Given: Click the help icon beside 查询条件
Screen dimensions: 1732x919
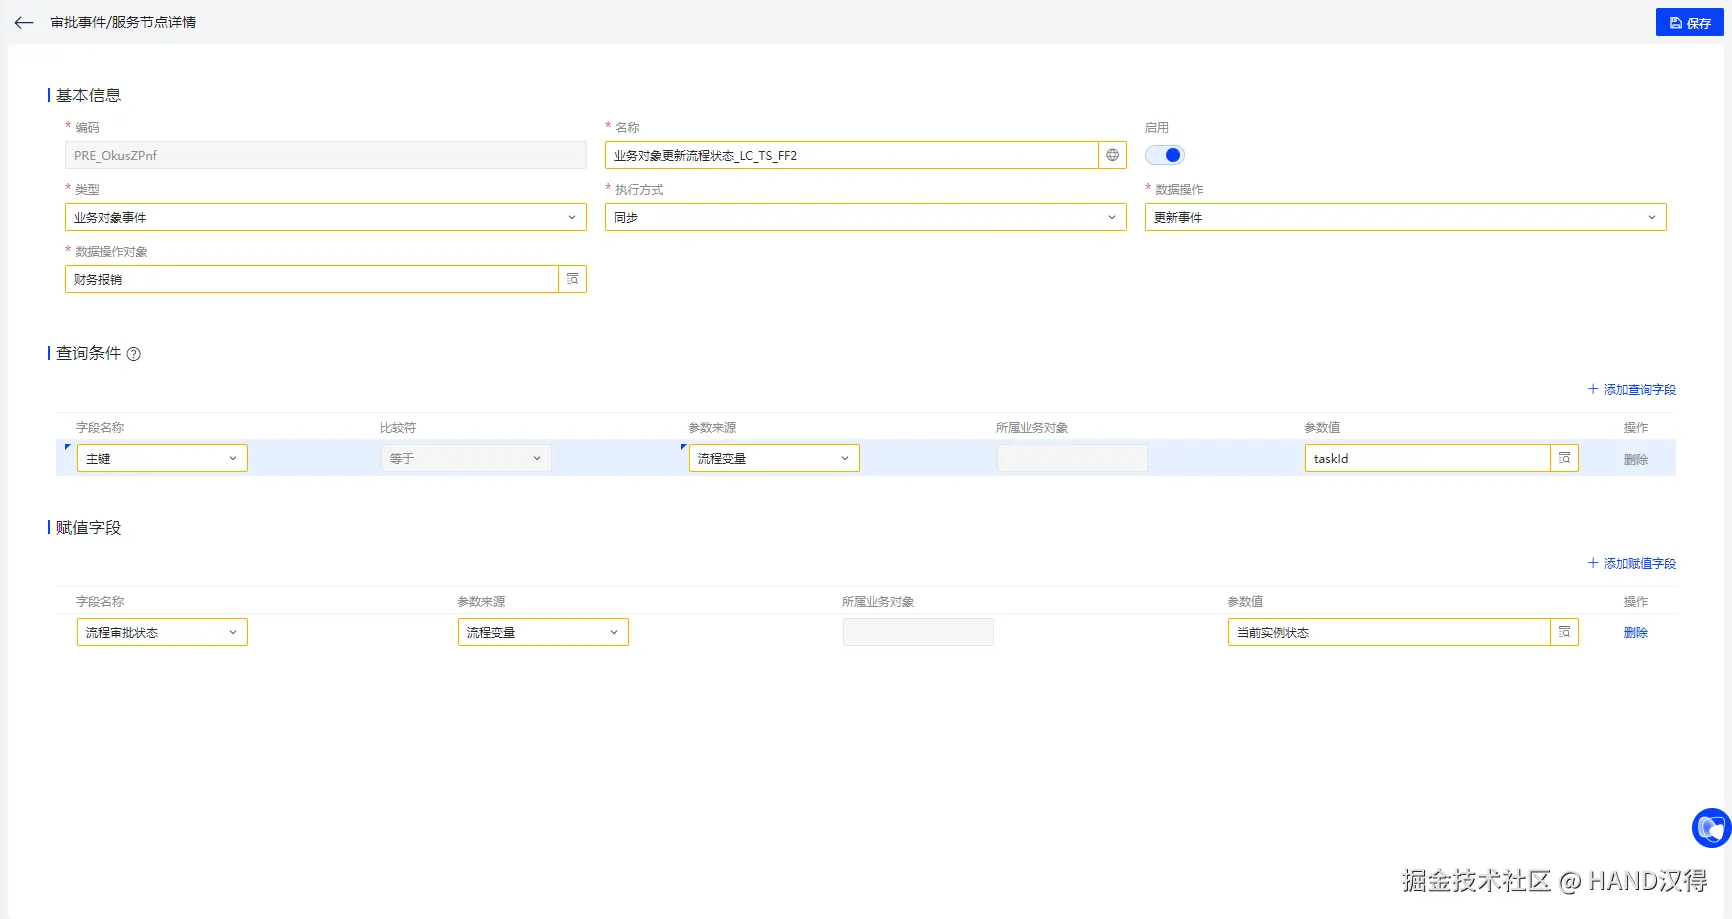Looking at the screenshot, I should click(134, 354).
